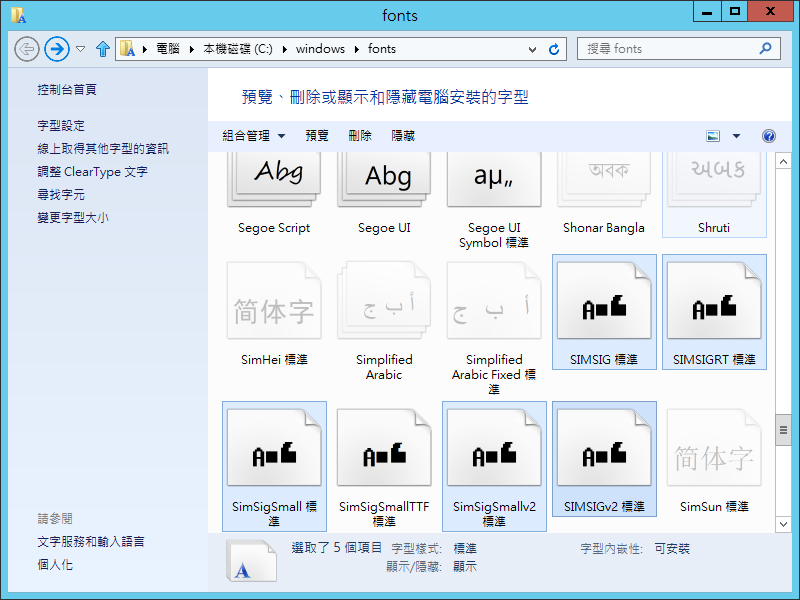Select the Shonar Bangla font
The image size is (800, 600).
coord(604,194)
